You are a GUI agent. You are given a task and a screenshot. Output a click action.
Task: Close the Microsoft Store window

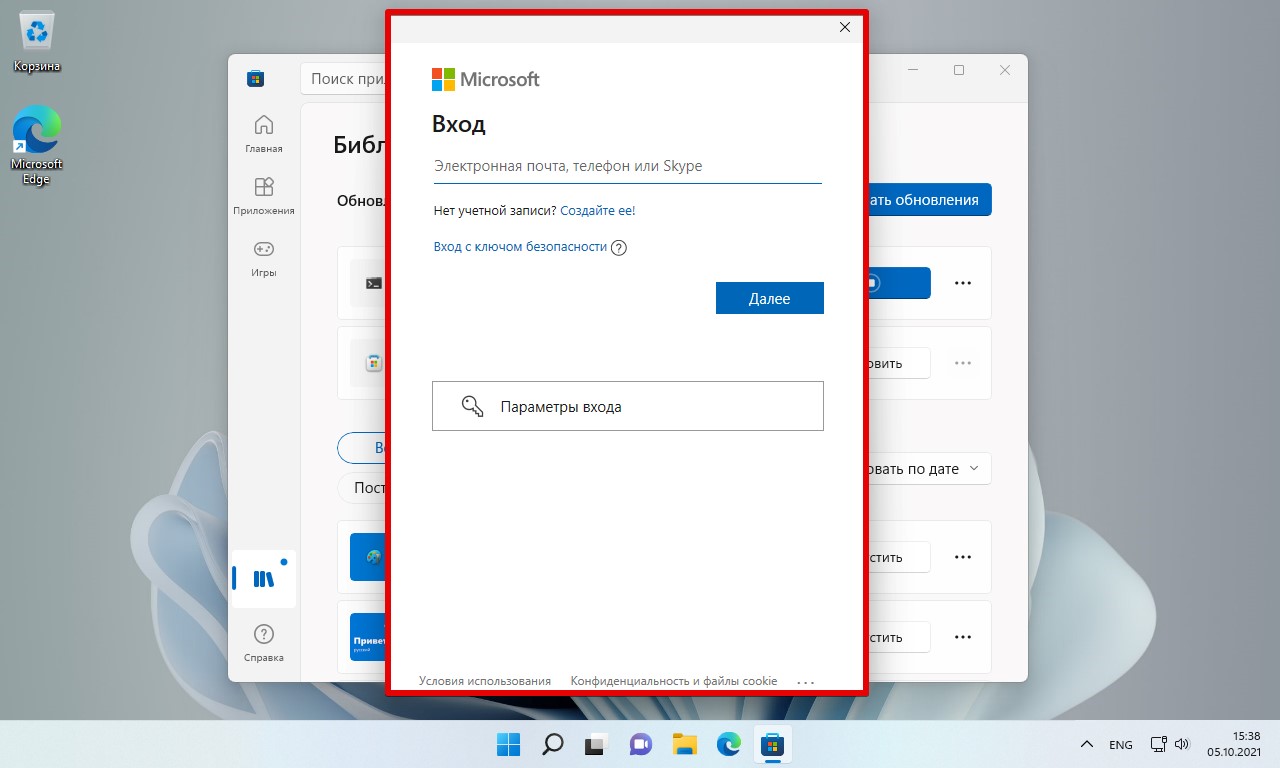[x=1005, y=70]
